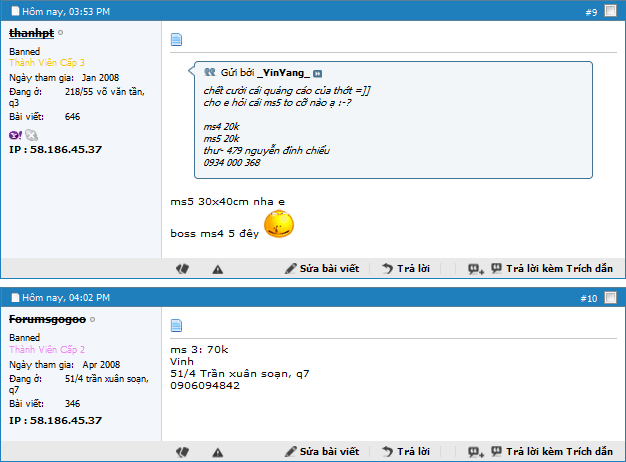Click Forumsgogoo's offline status indicator
This screenshot has height=462, width=626.
[93, 319]
